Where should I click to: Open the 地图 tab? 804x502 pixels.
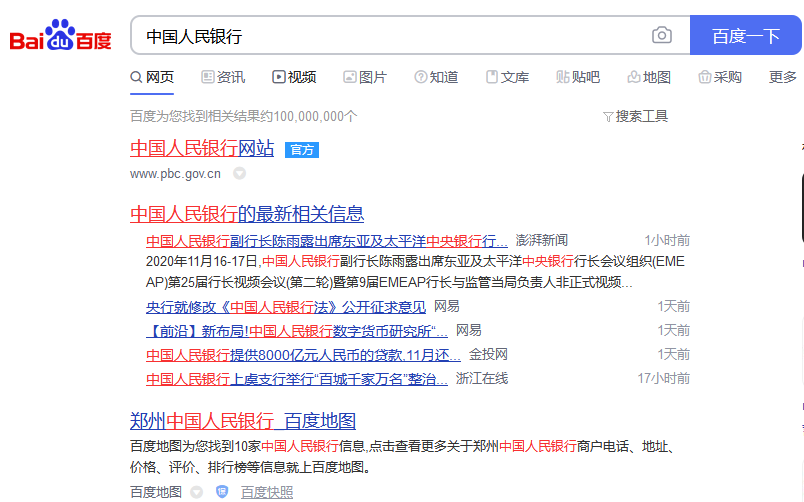click(x=649, y=77)
